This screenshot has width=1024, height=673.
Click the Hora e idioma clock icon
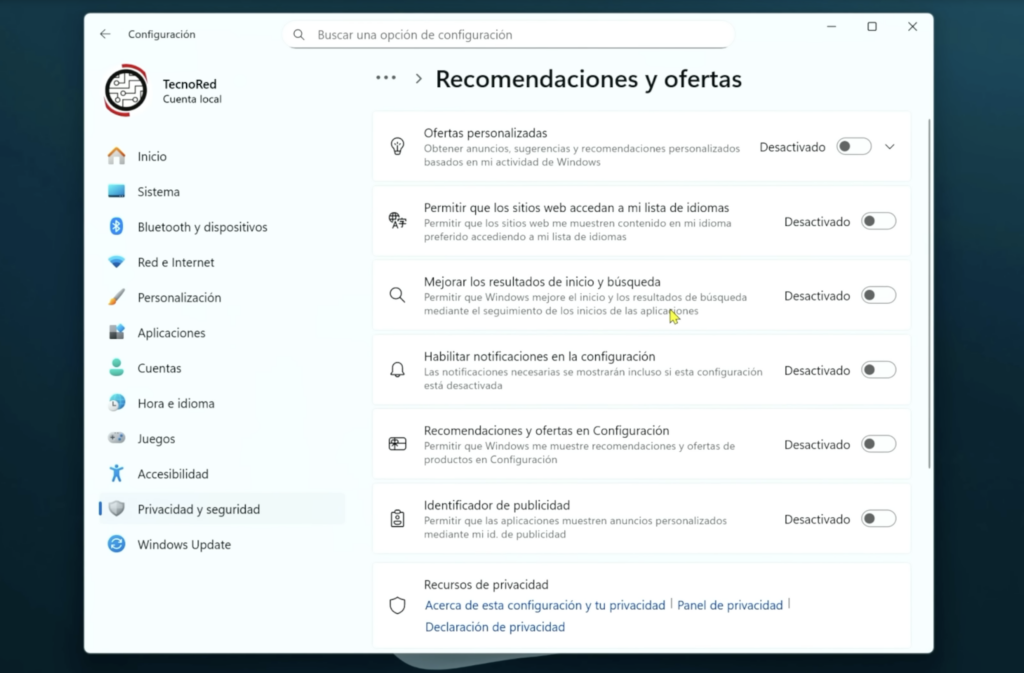(116, 403)
